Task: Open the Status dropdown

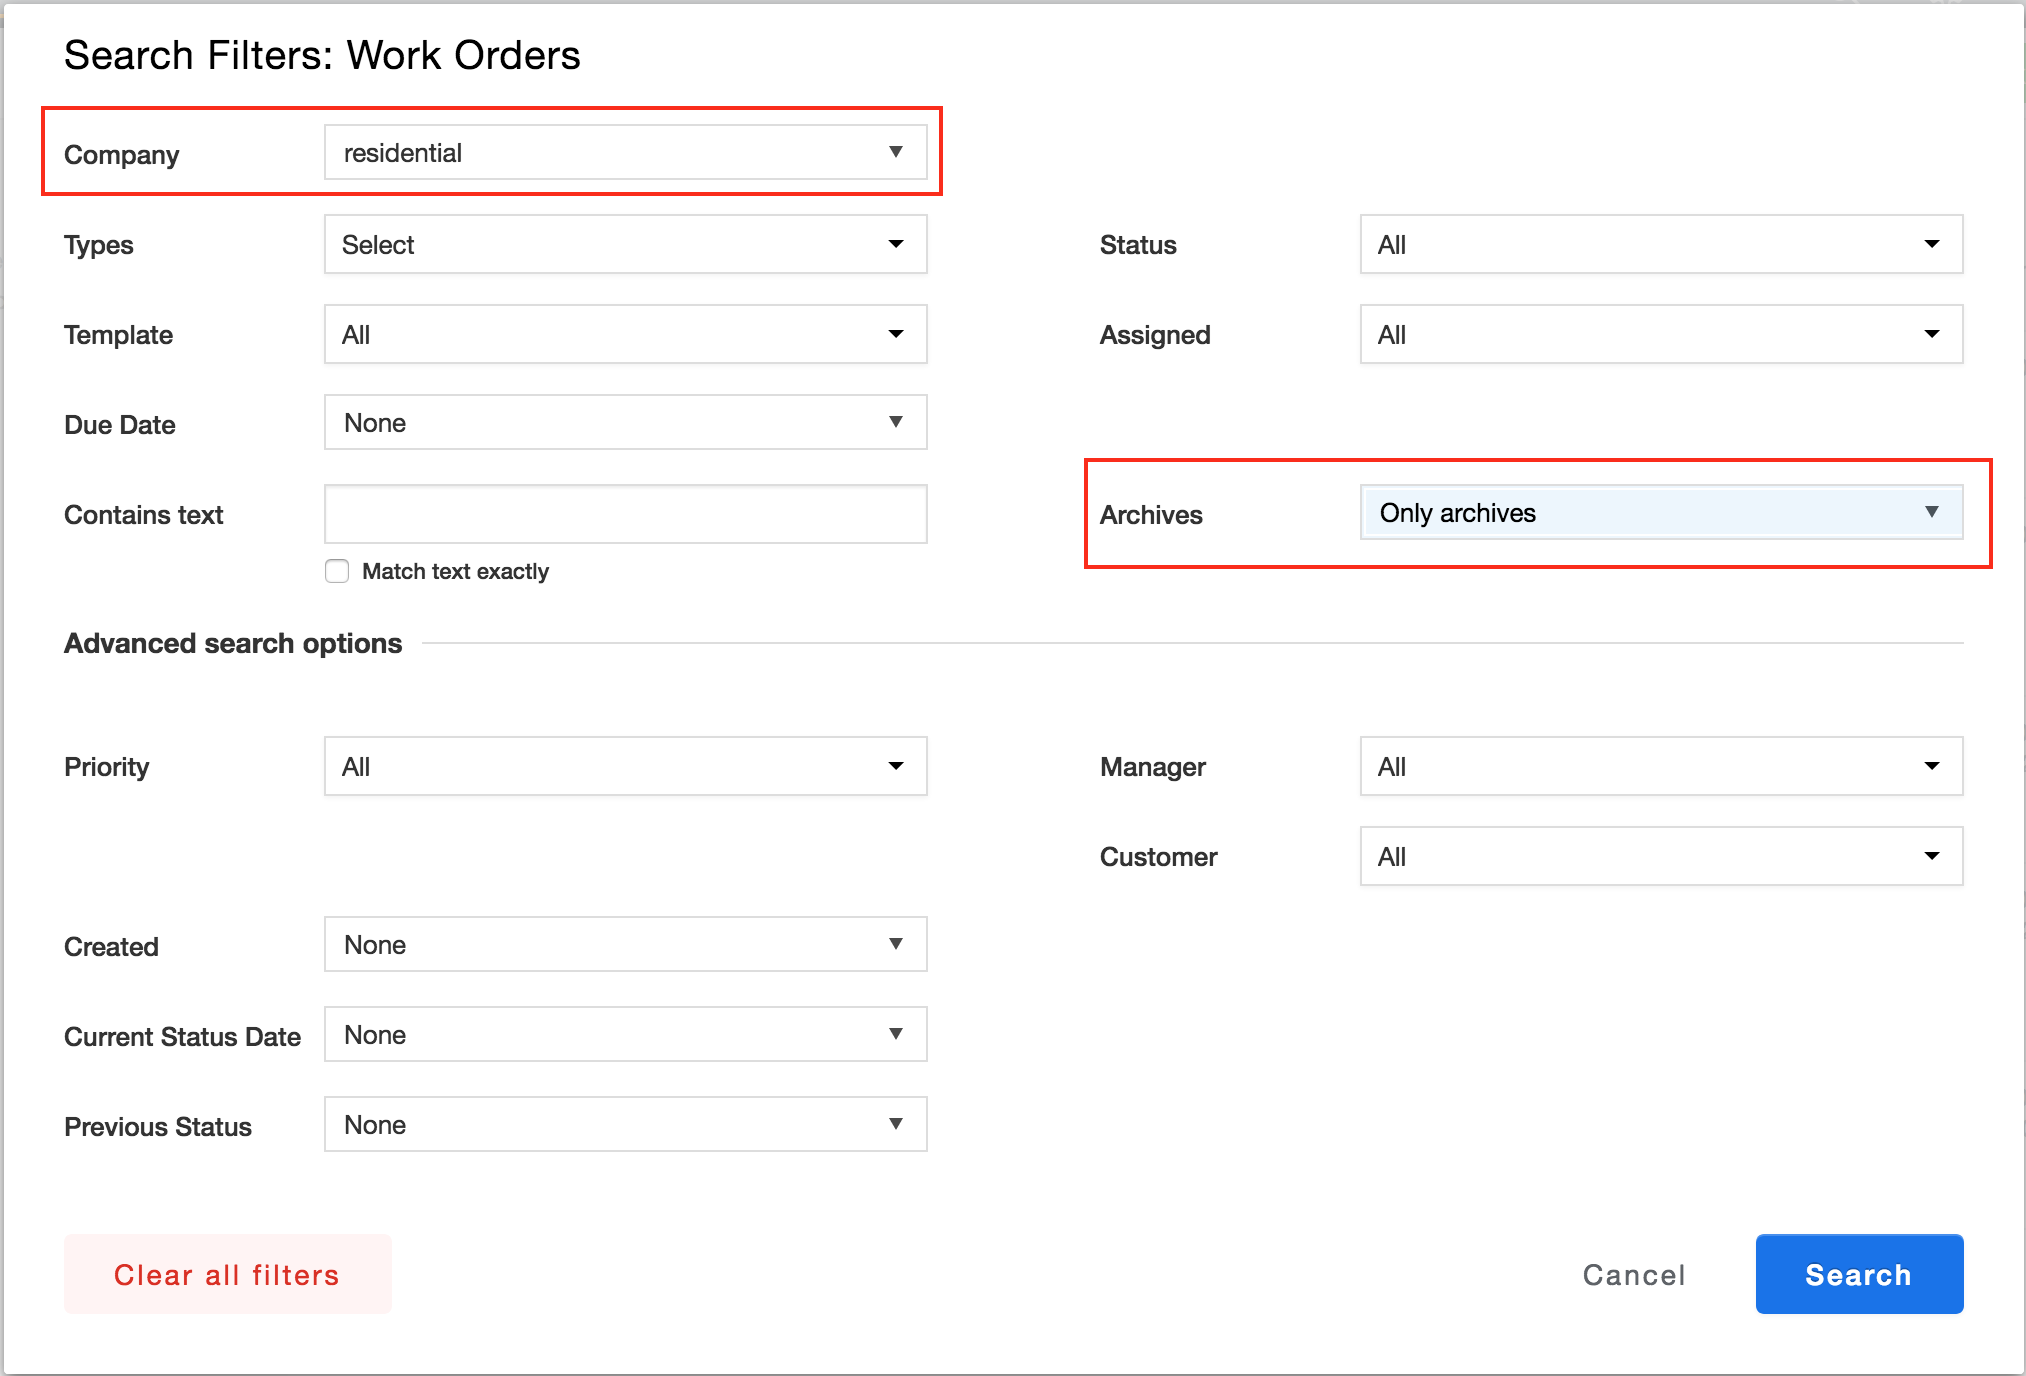Action: (x=1660, y=245)
